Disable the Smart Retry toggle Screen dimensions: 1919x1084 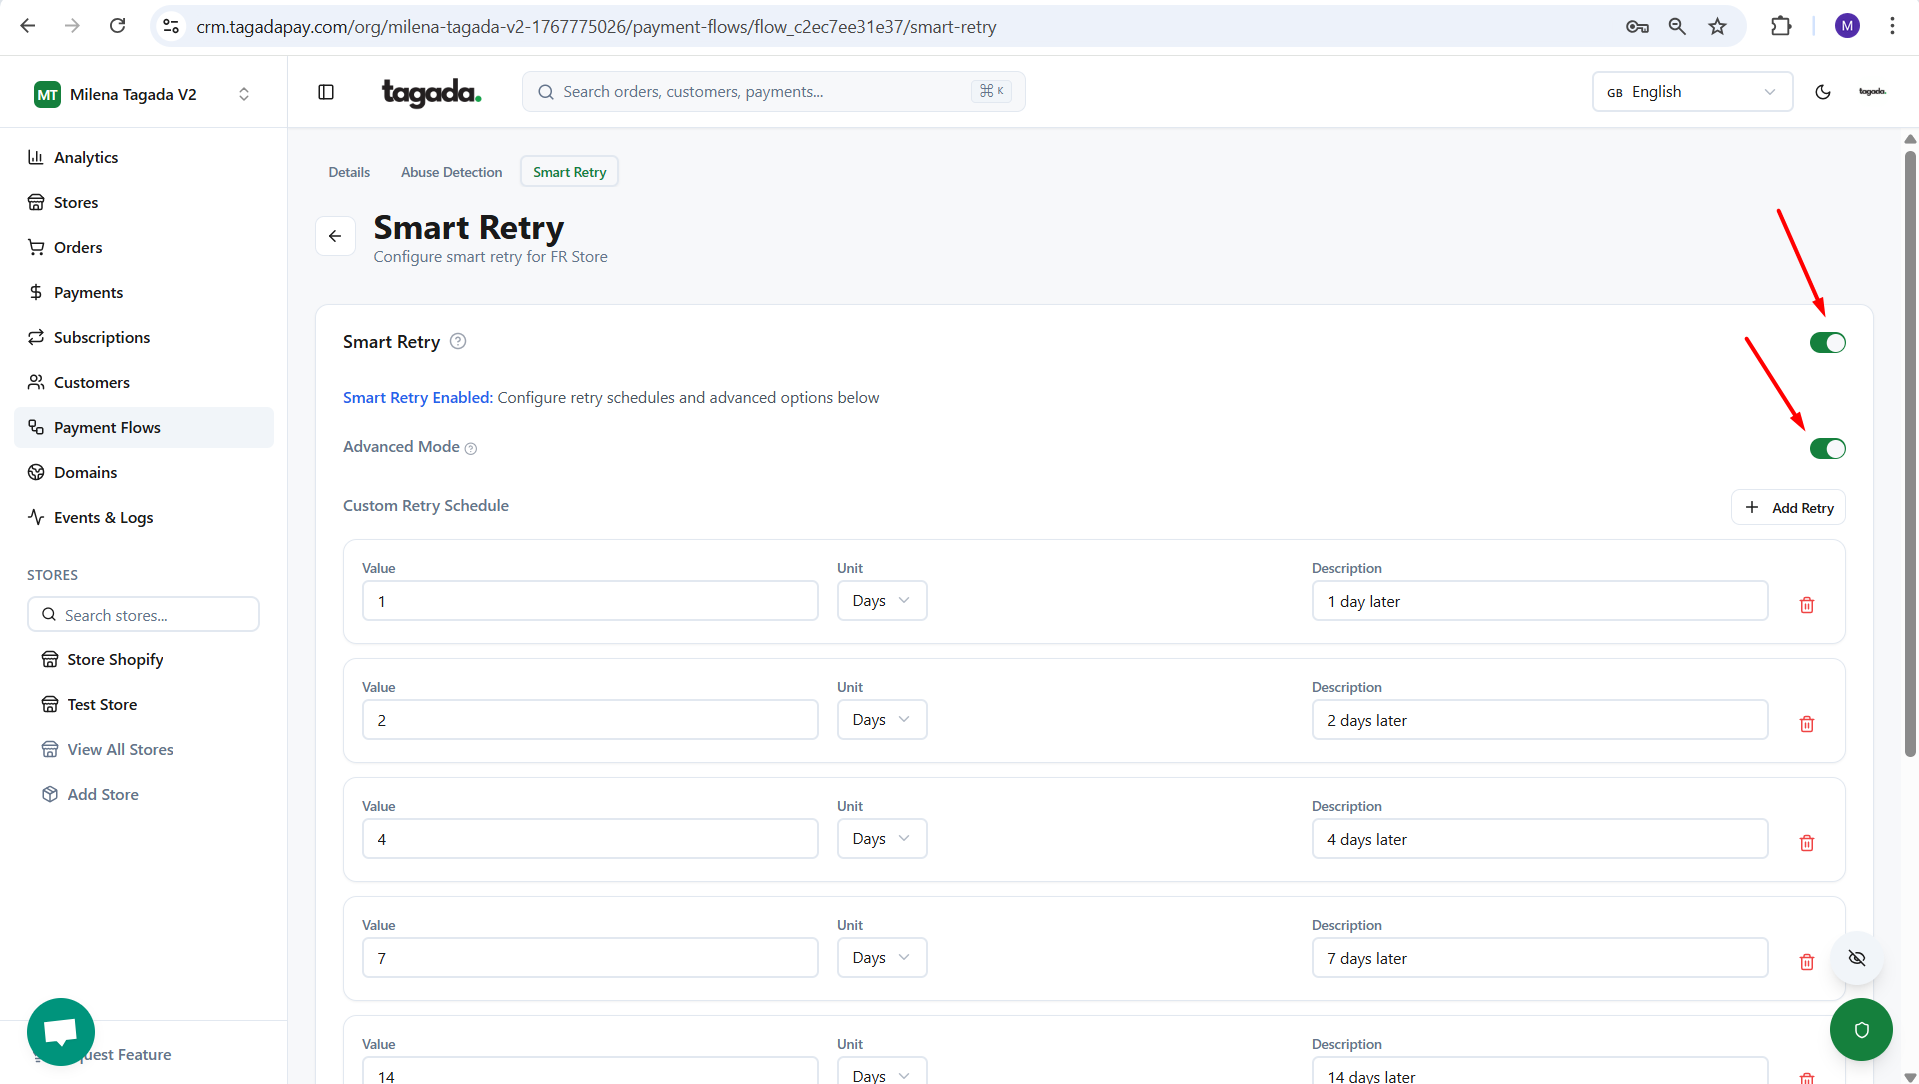pyautogui.click(x=1827, y=343)
